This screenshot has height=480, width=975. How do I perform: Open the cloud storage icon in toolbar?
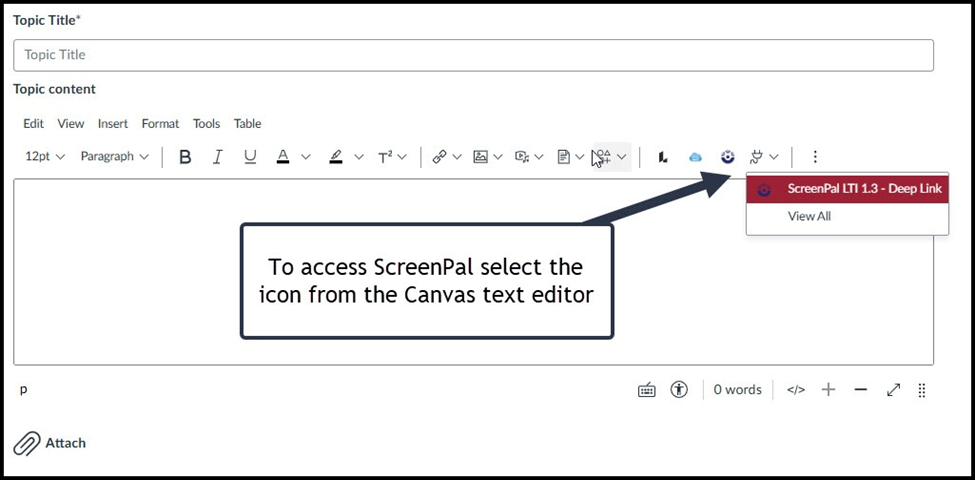click(695, 157)
